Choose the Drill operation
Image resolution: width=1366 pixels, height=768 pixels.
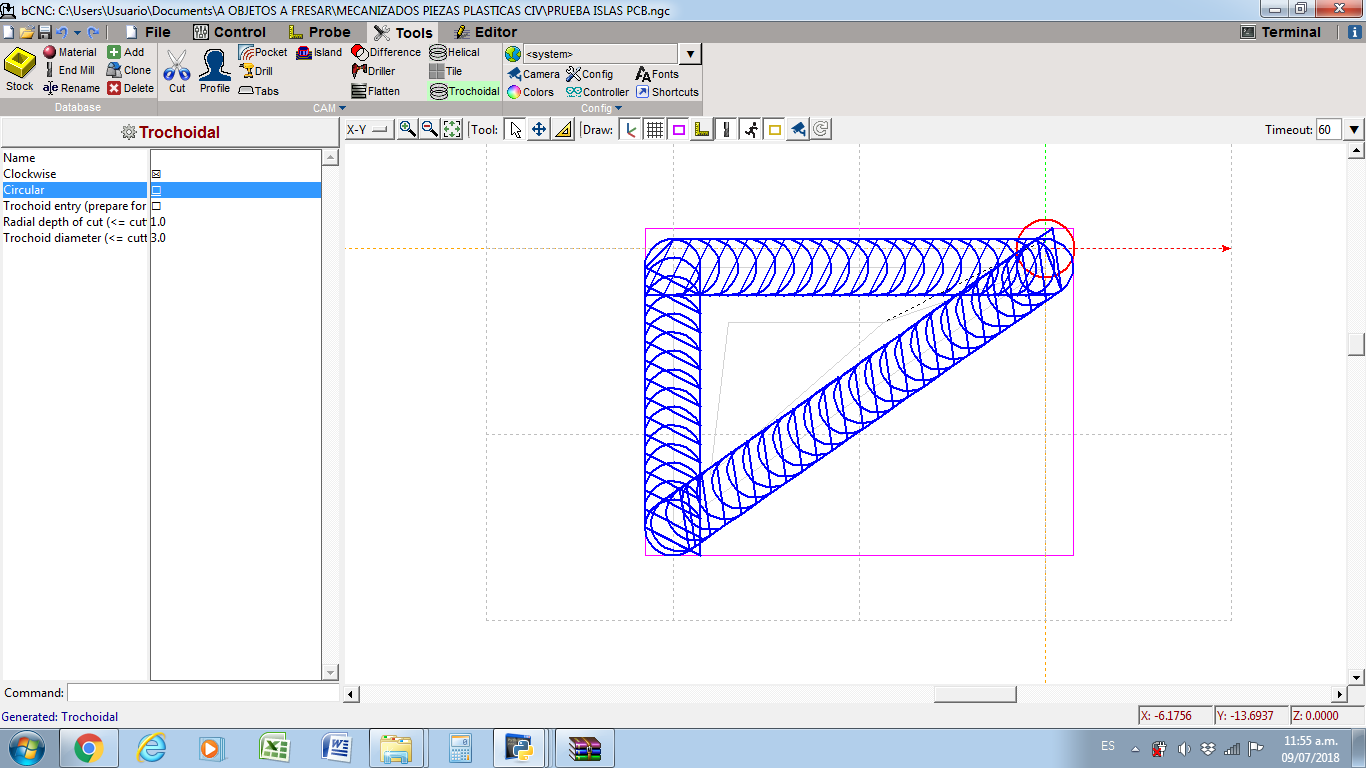256,71
